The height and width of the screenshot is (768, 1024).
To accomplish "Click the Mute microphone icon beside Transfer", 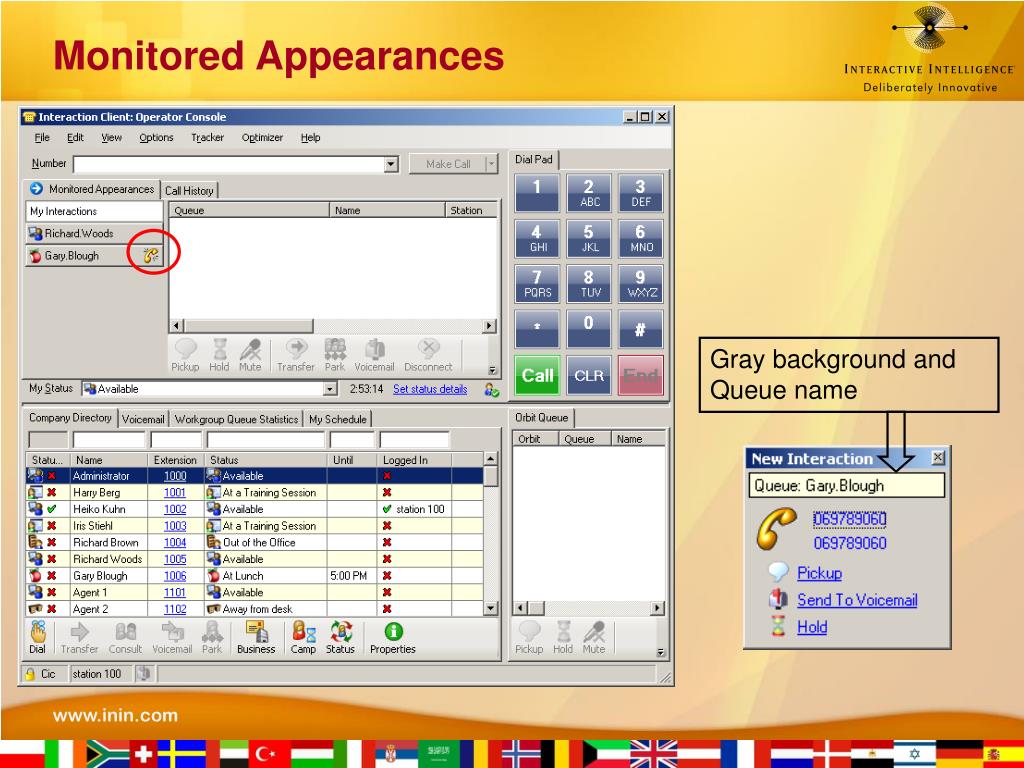I will click(250, 350).
